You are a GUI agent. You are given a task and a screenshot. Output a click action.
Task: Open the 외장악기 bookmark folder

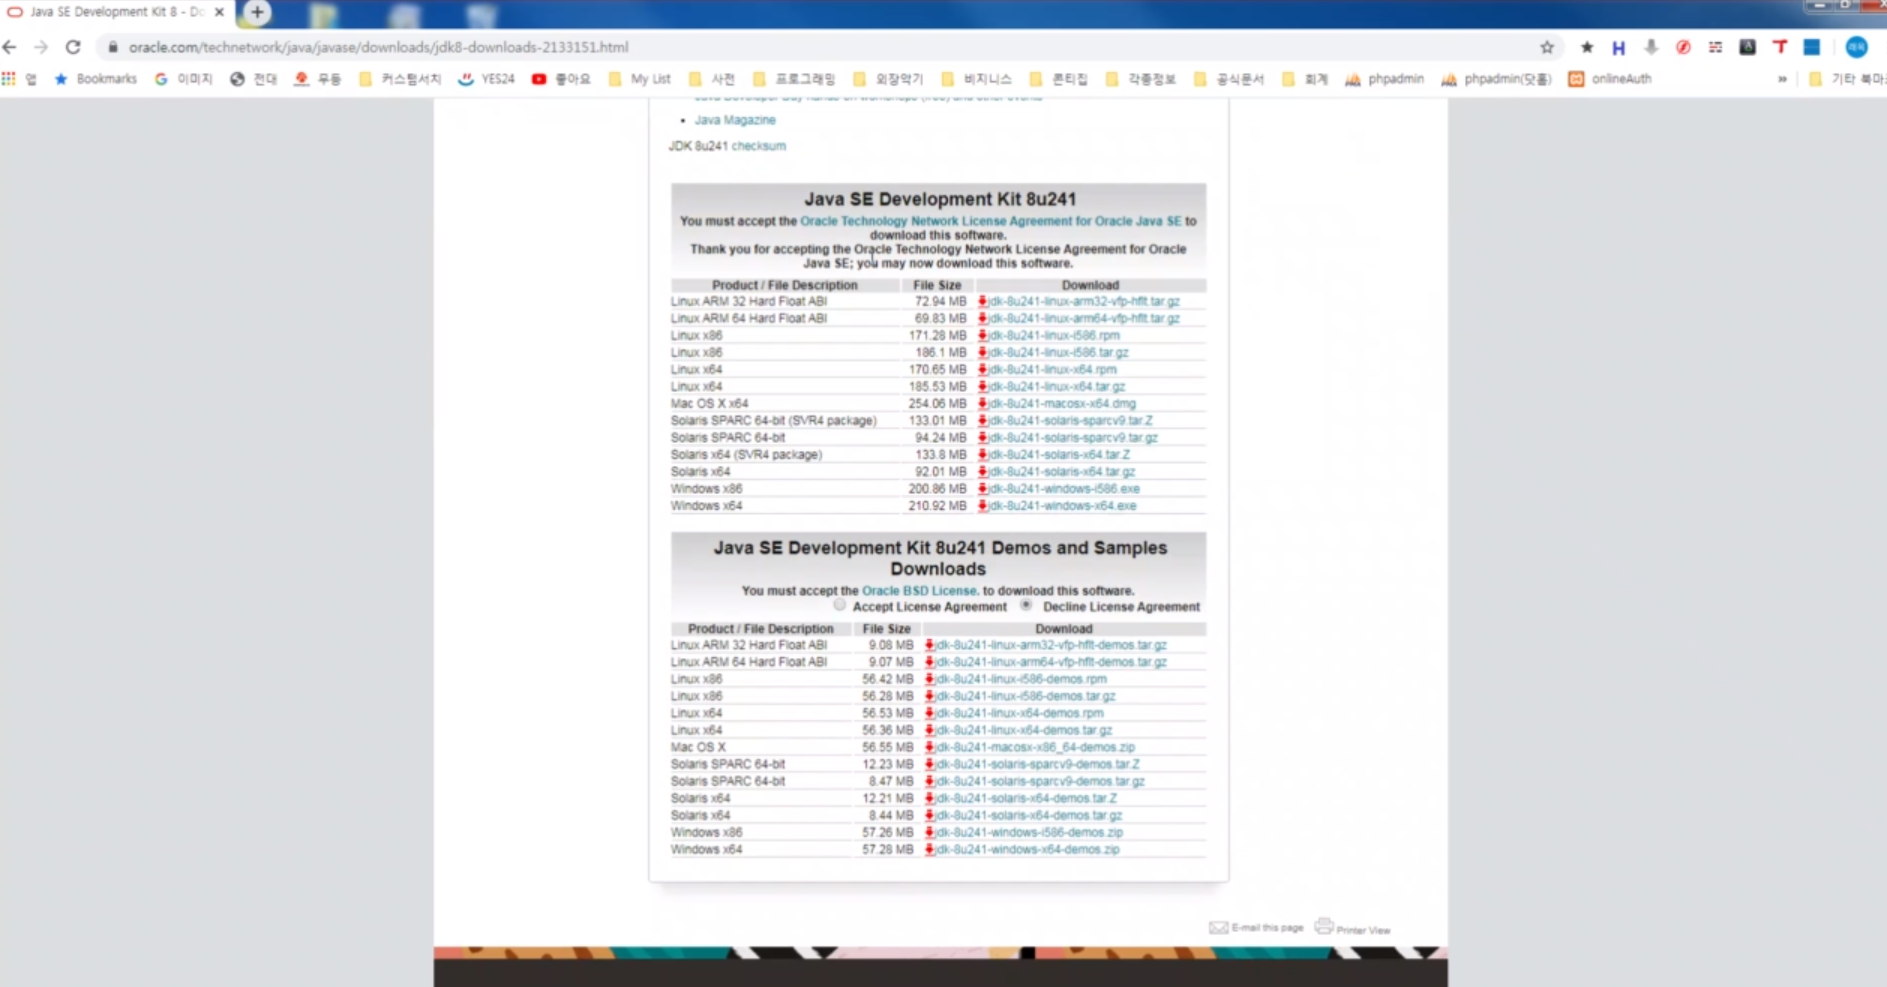tap(888, 79)
